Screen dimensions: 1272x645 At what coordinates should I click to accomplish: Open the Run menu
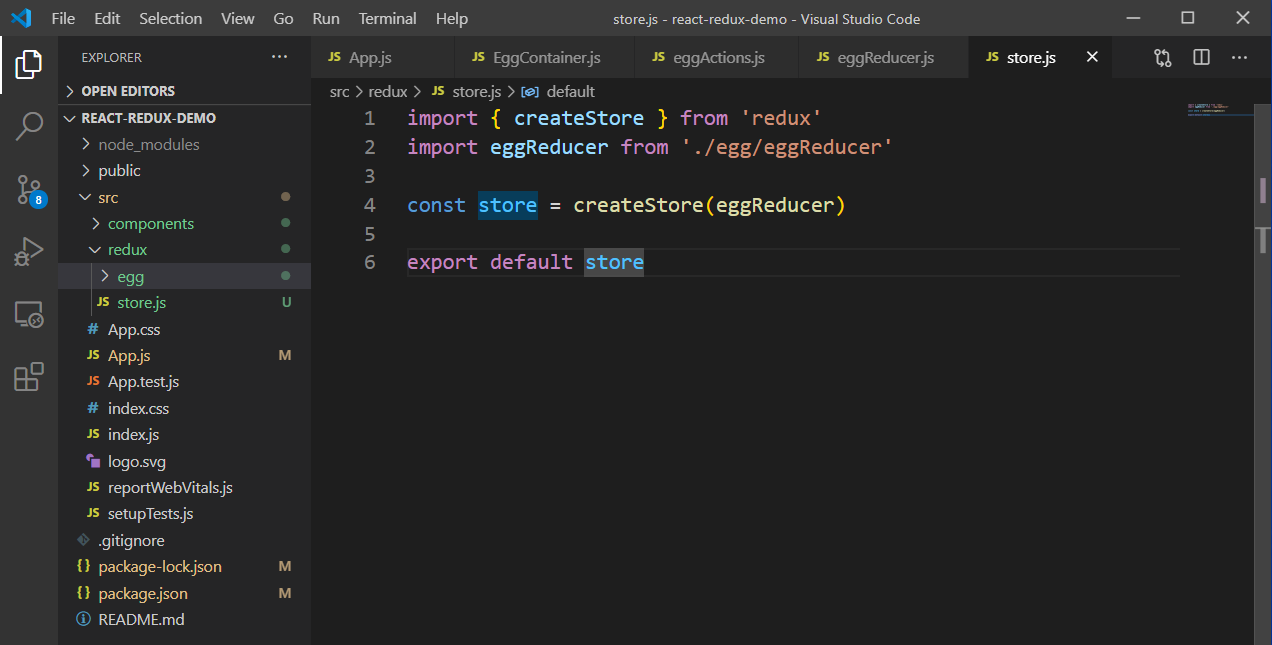326,18
